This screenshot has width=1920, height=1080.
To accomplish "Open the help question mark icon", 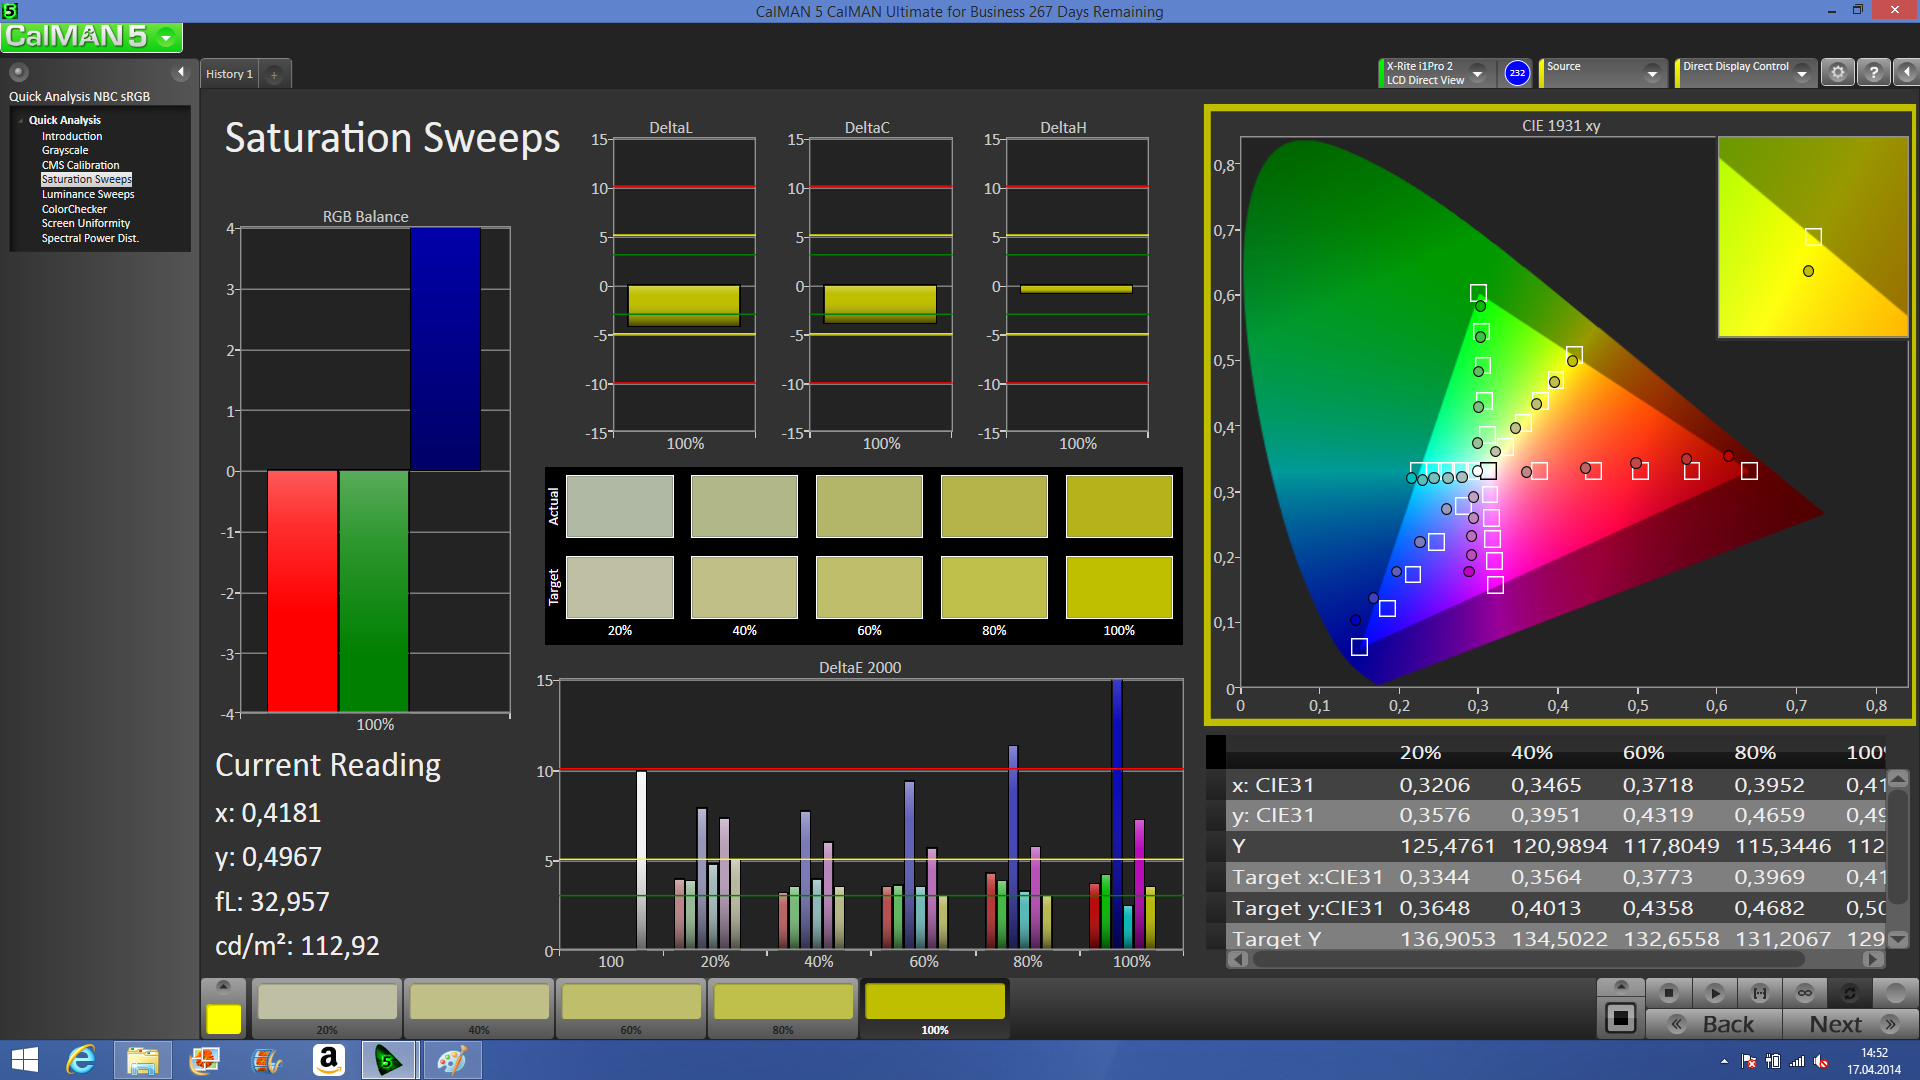I will (1874, 73).
